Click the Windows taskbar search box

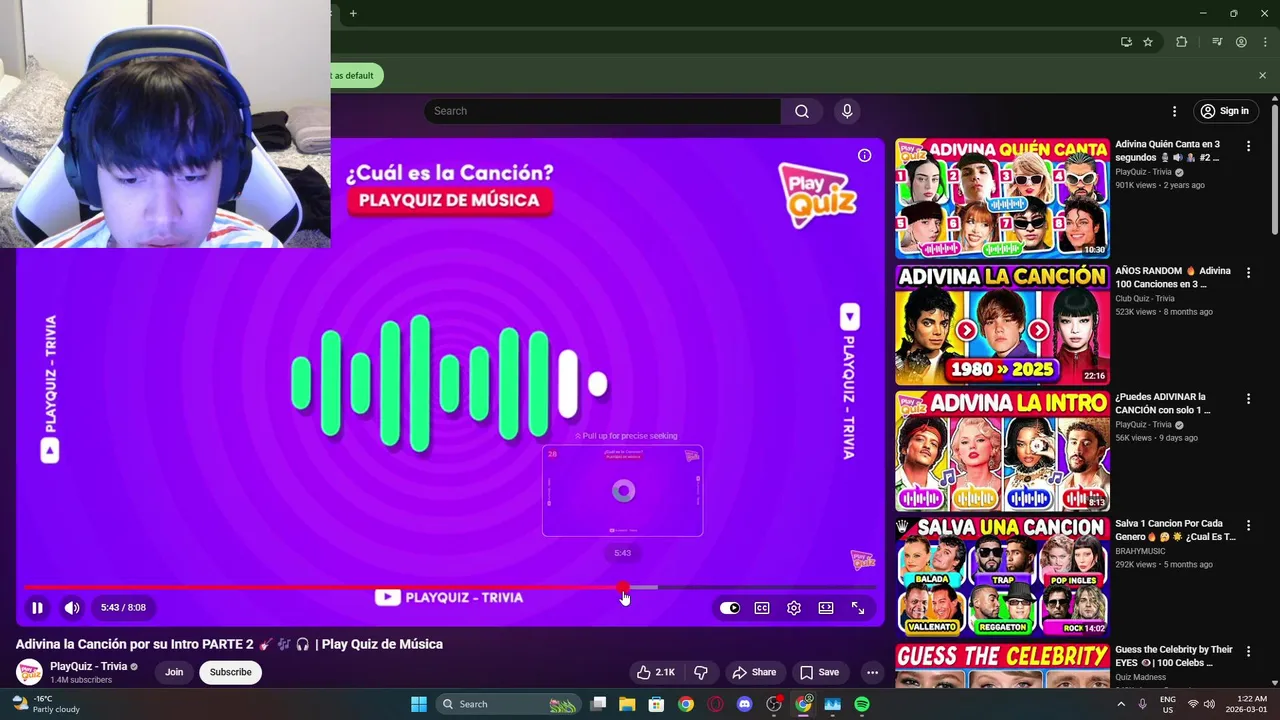click(x=508, y=704)
